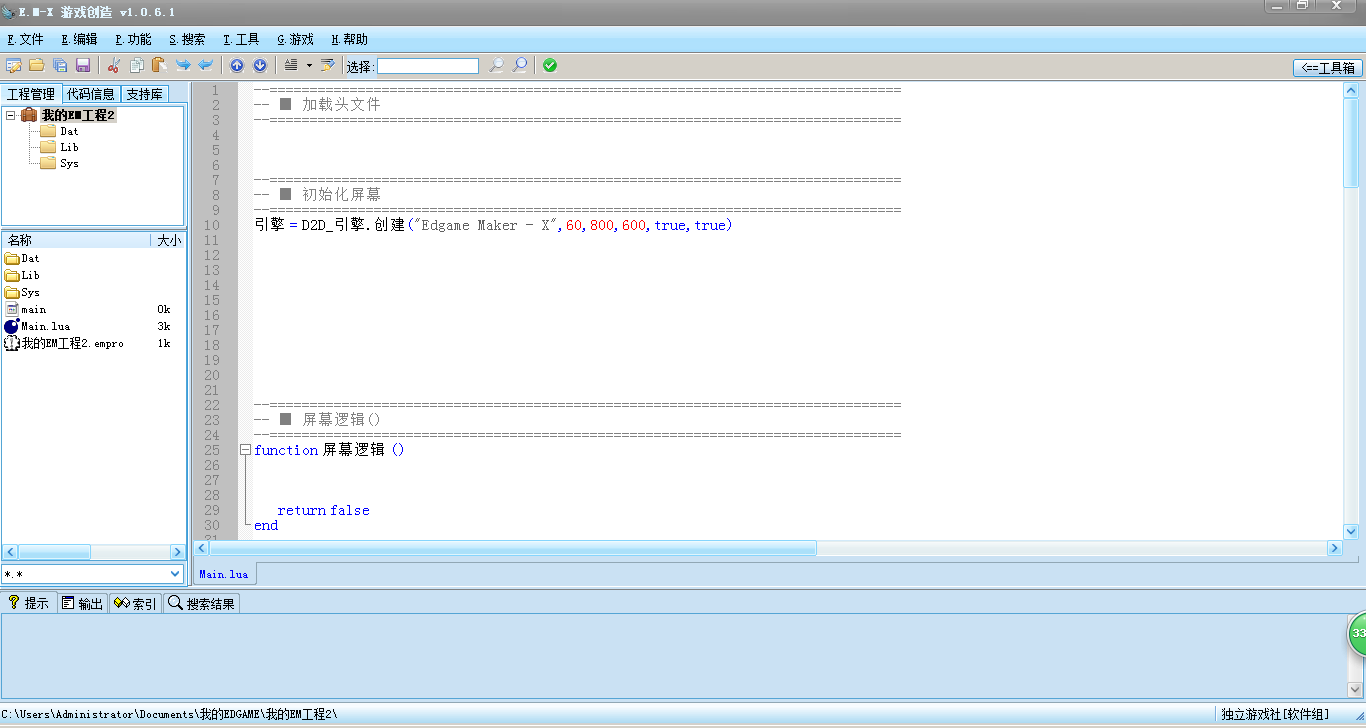1366x728 pixels.
Task: Click the 名称 column header
Action: (x=76, y=240)
